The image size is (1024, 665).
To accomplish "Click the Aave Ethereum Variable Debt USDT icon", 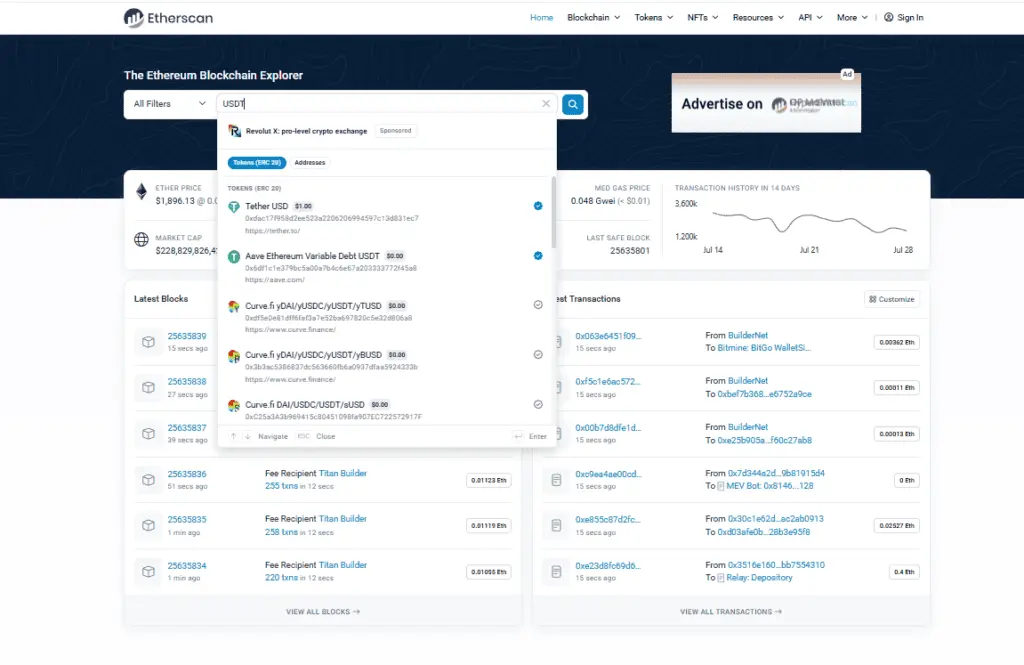I will pyautogui.click(x=234, y=257).
